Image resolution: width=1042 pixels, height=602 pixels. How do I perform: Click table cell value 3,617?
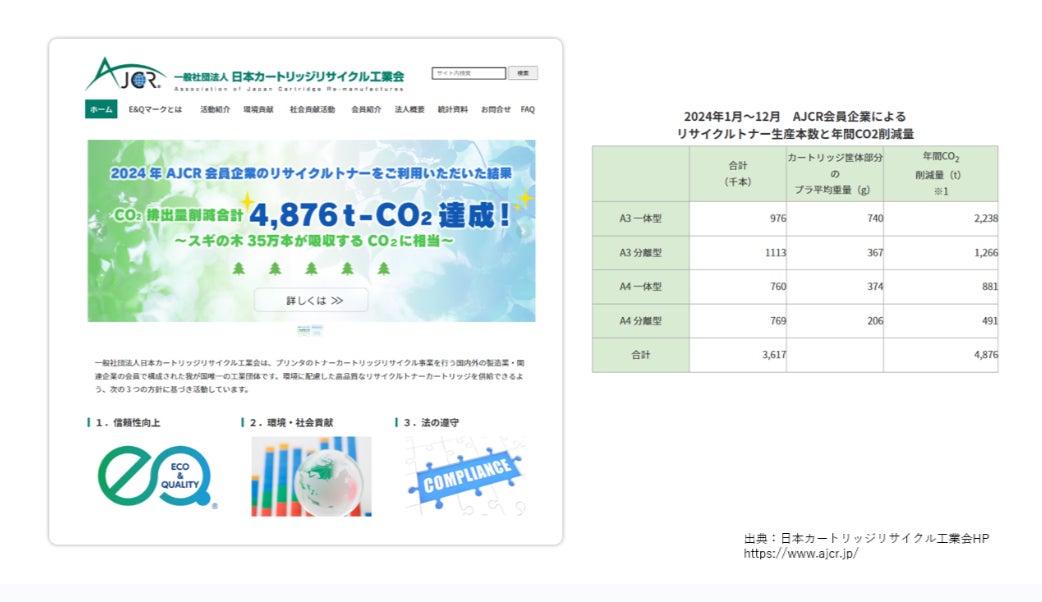[x=774, y=355]
